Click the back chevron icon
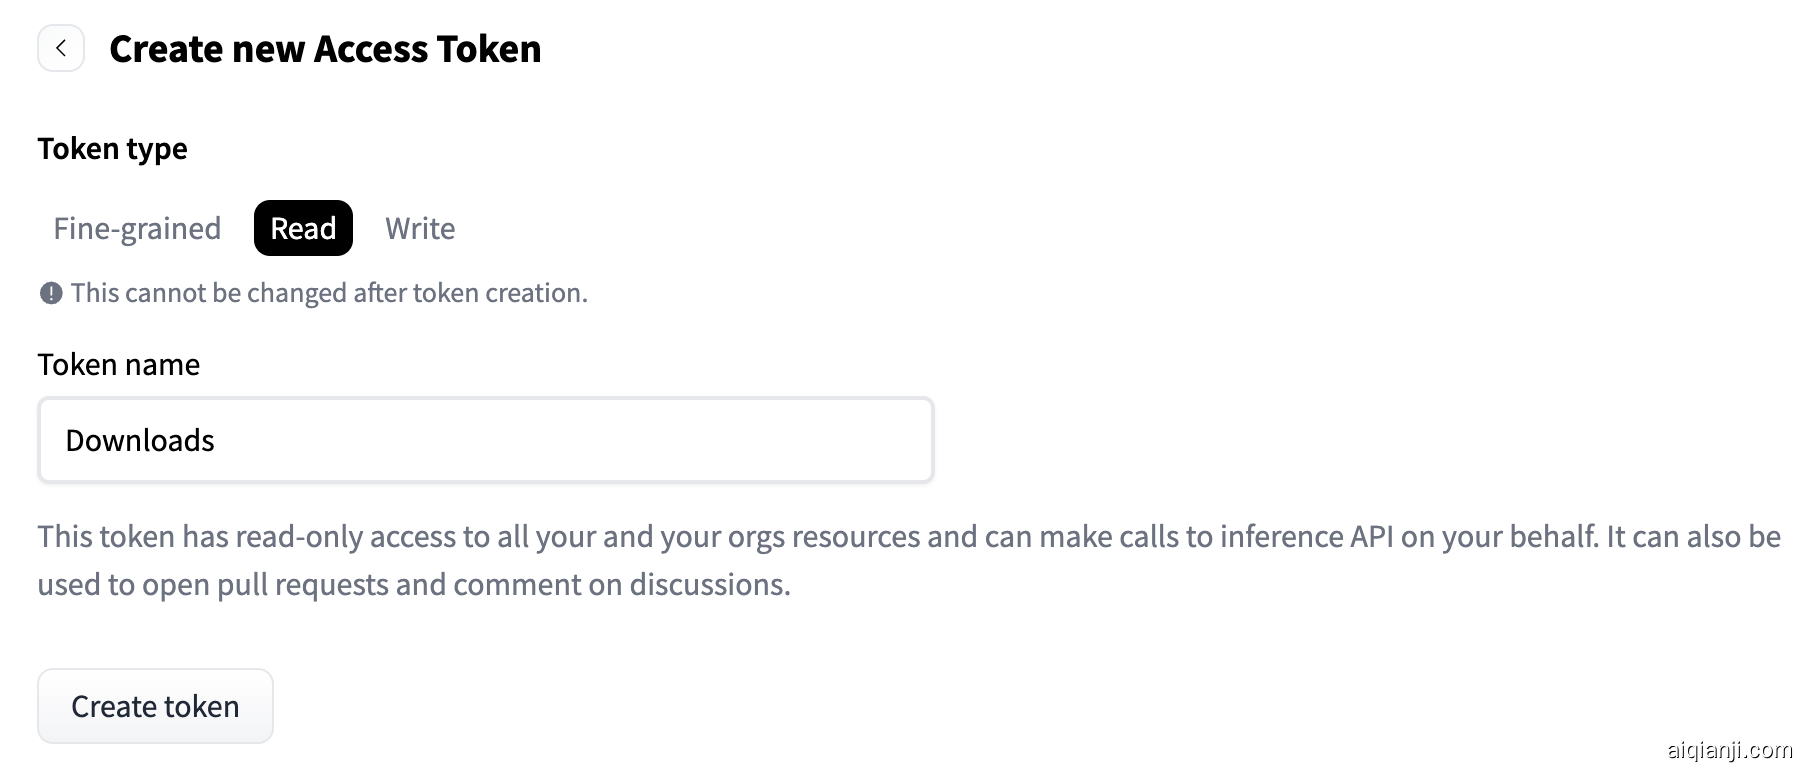The image size is (1802, 772). pos(61,48)
